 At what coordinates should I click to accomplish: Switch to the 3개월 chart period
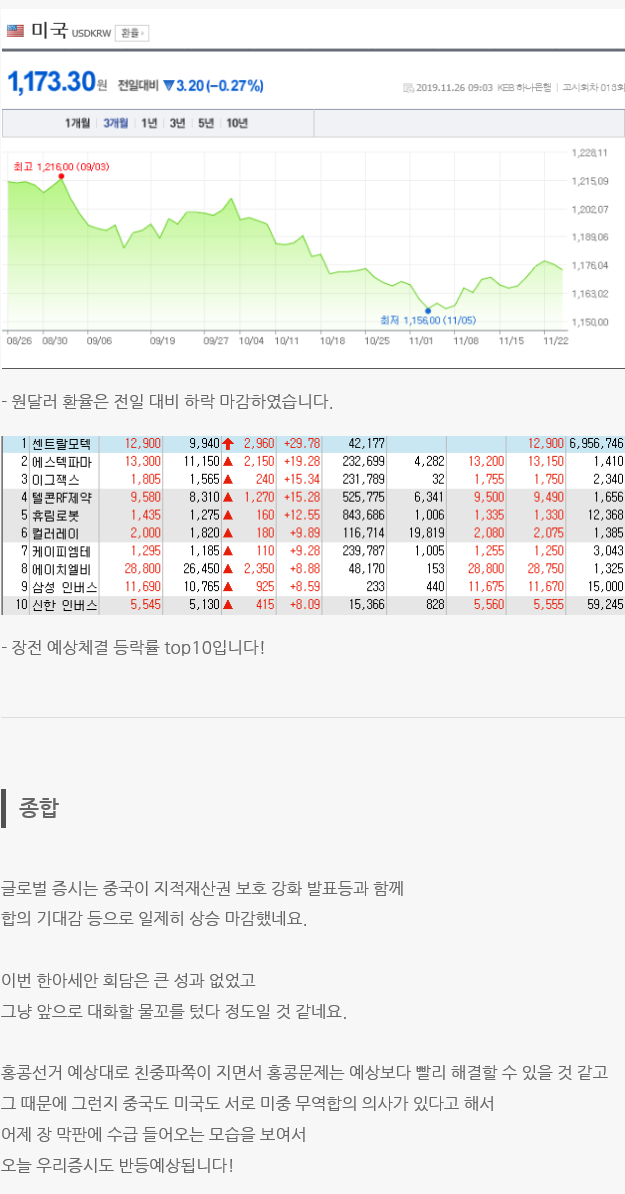(115, 123)
